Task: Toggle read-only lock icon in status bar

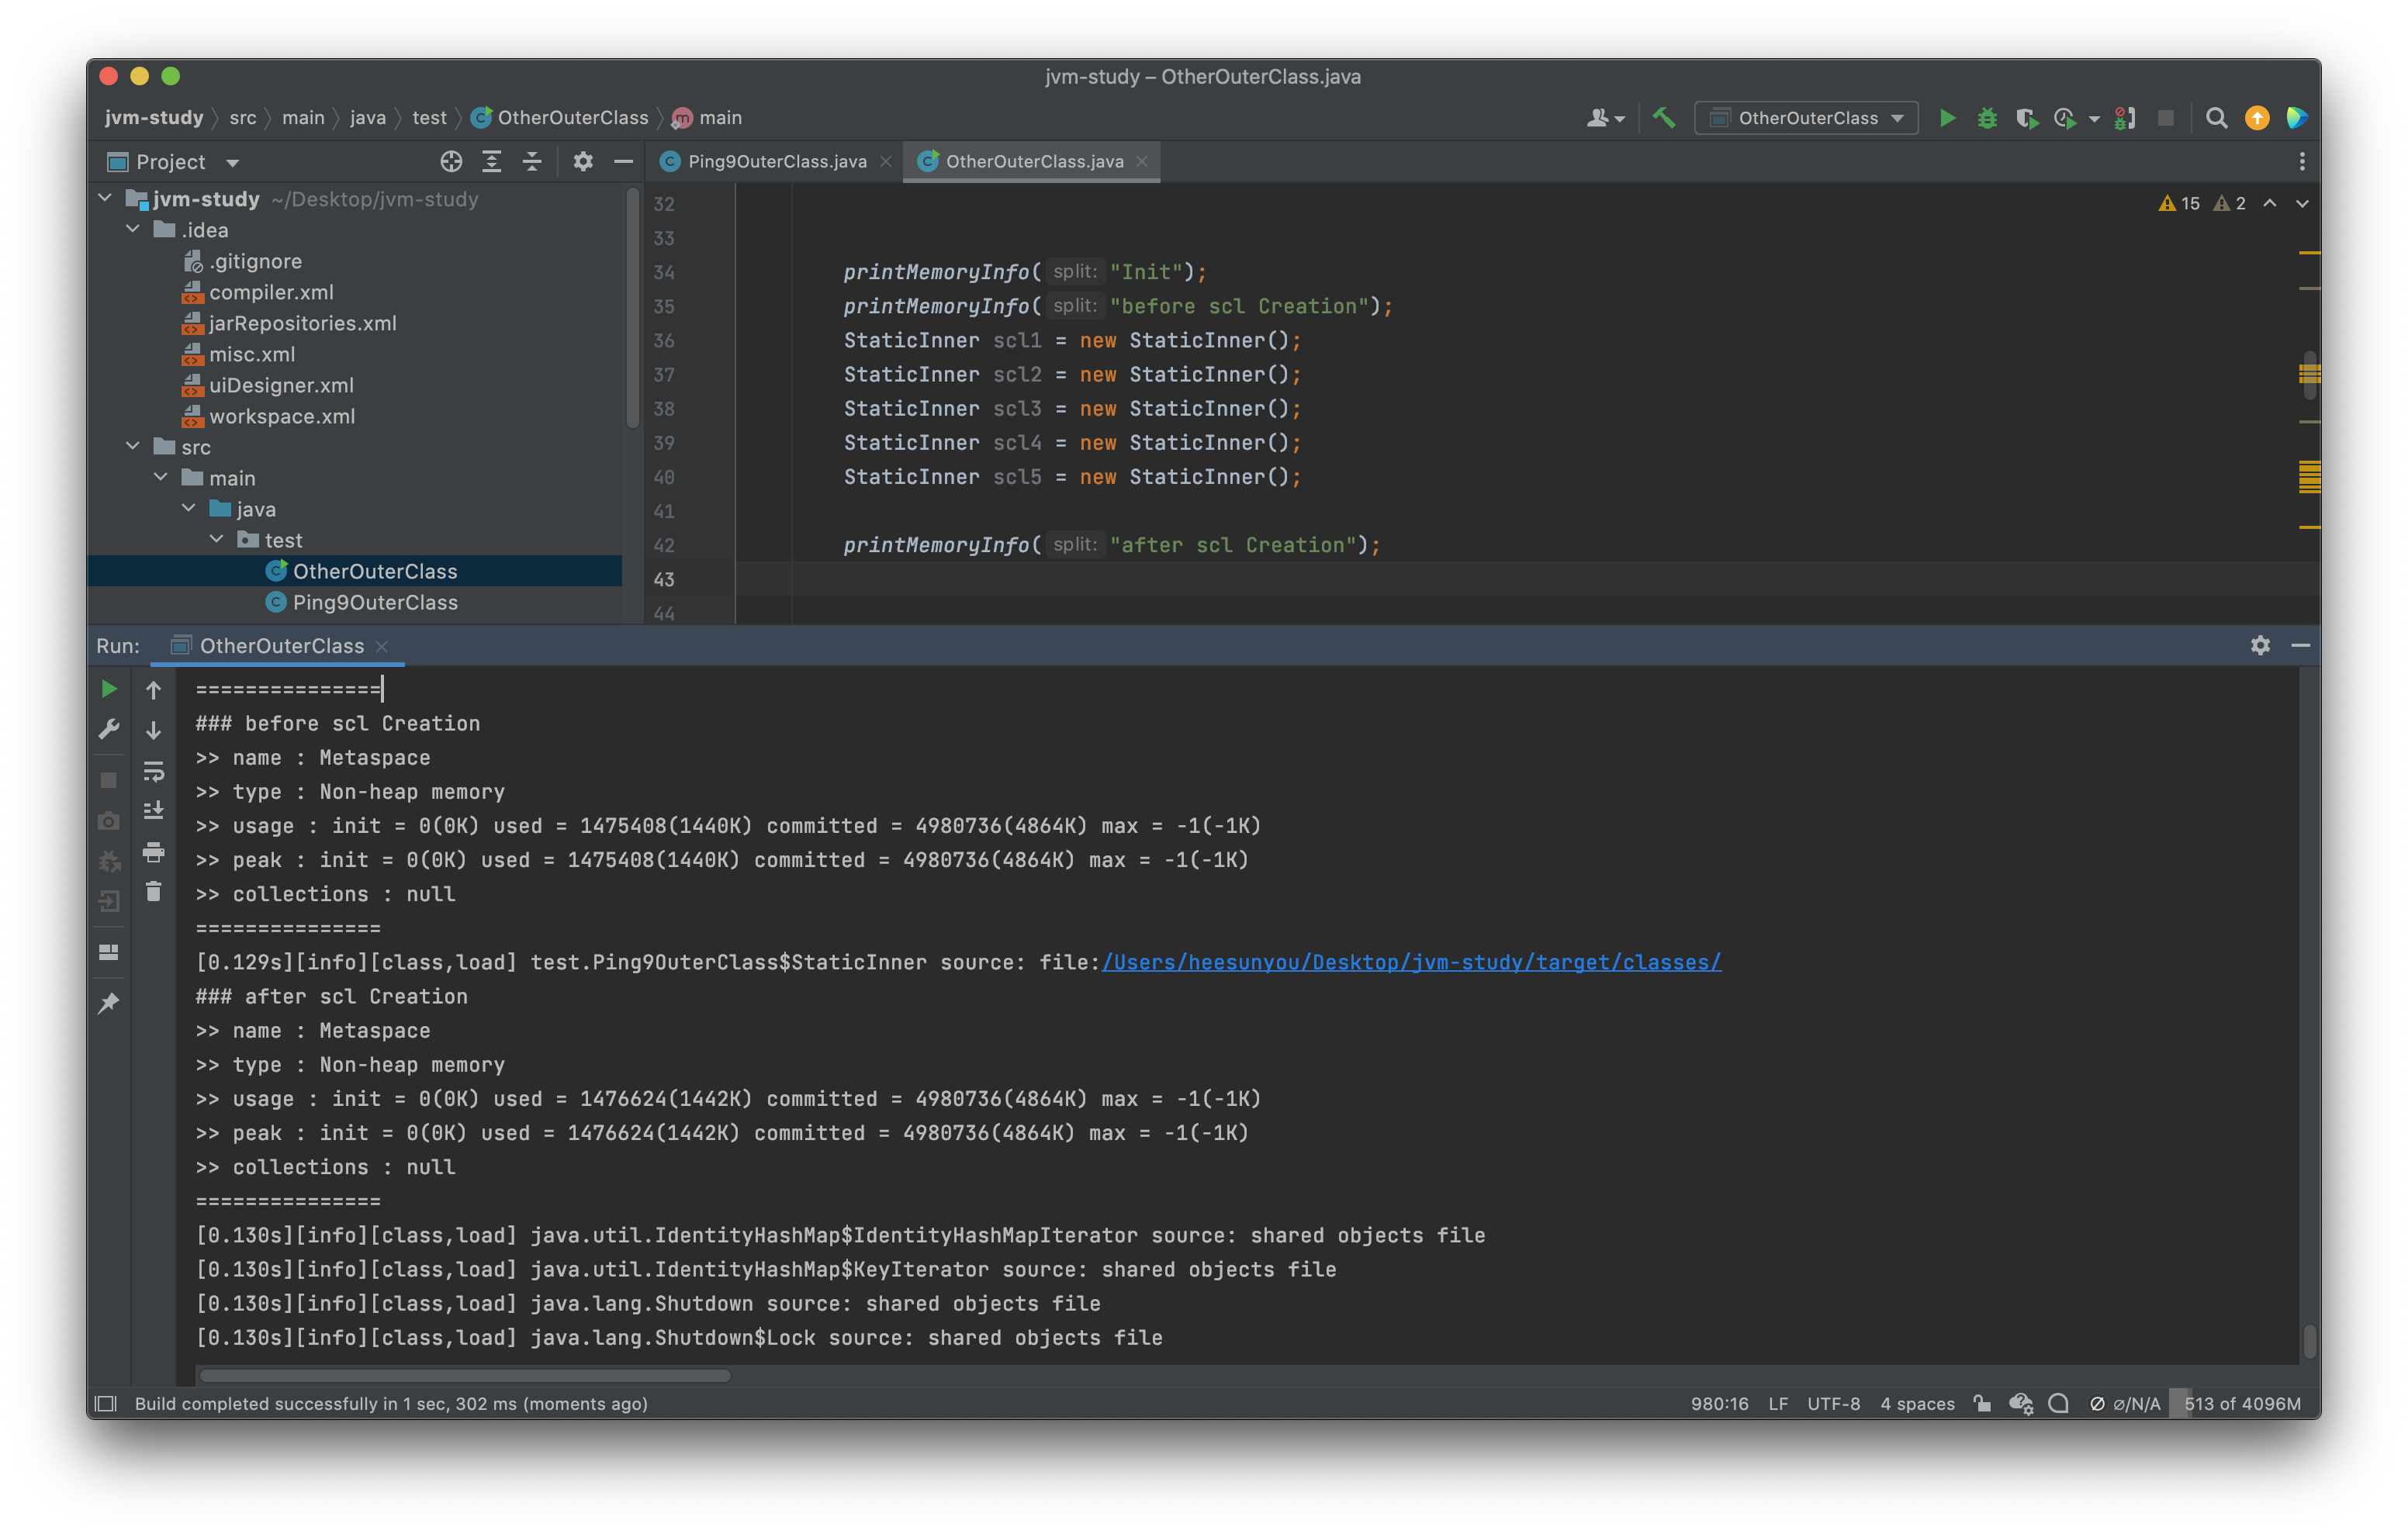Action: [1981, 1403]
